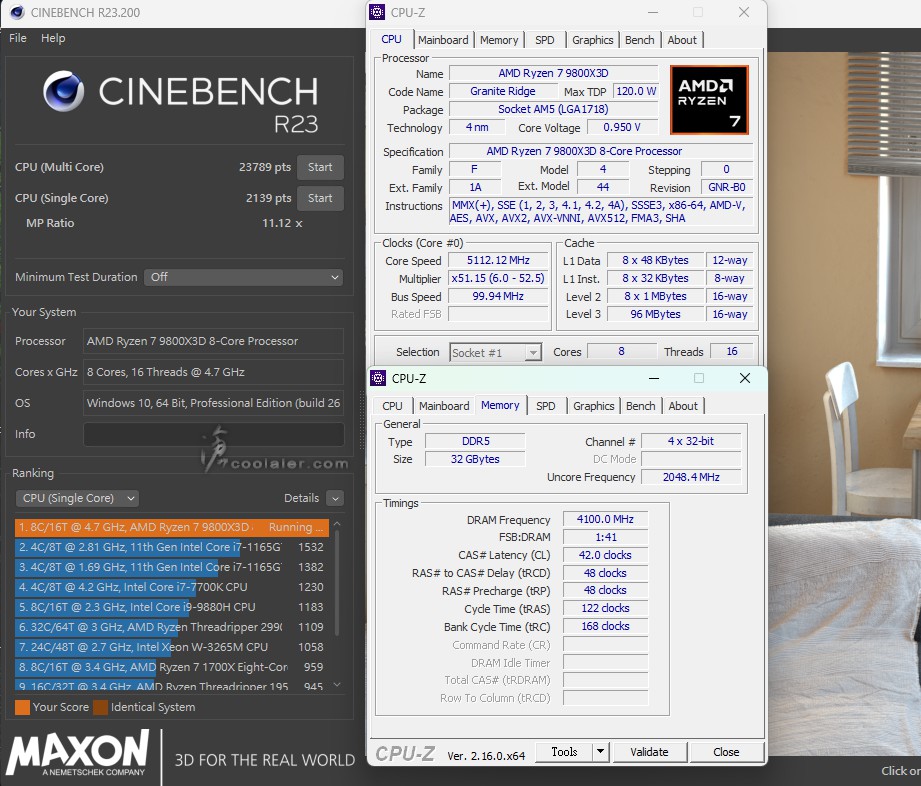The height and width of the screenshot is (786, 921).
Task: Start the CPU (Single Core) test
Action: coord(320,199)
